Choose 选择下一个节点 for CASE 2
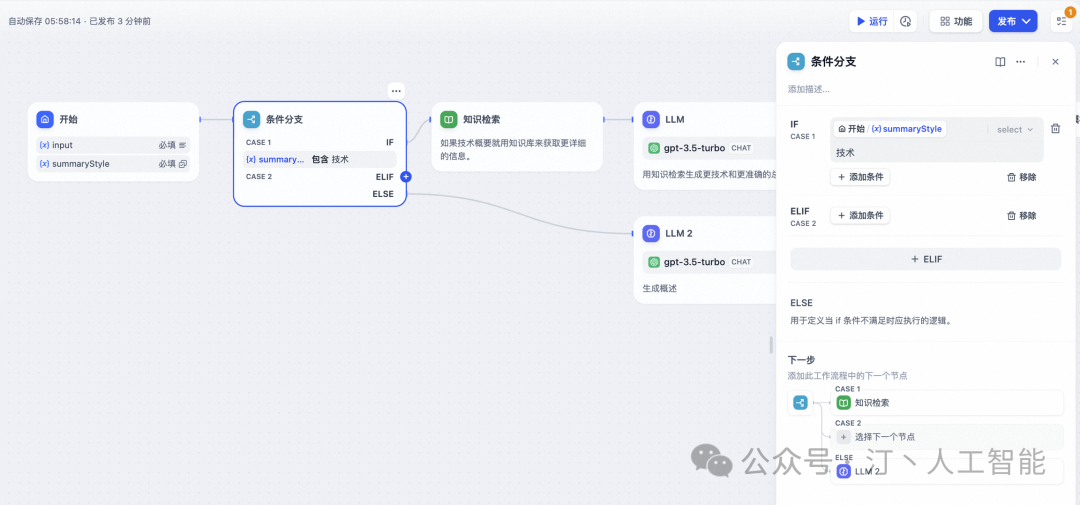 pos(946,437)
